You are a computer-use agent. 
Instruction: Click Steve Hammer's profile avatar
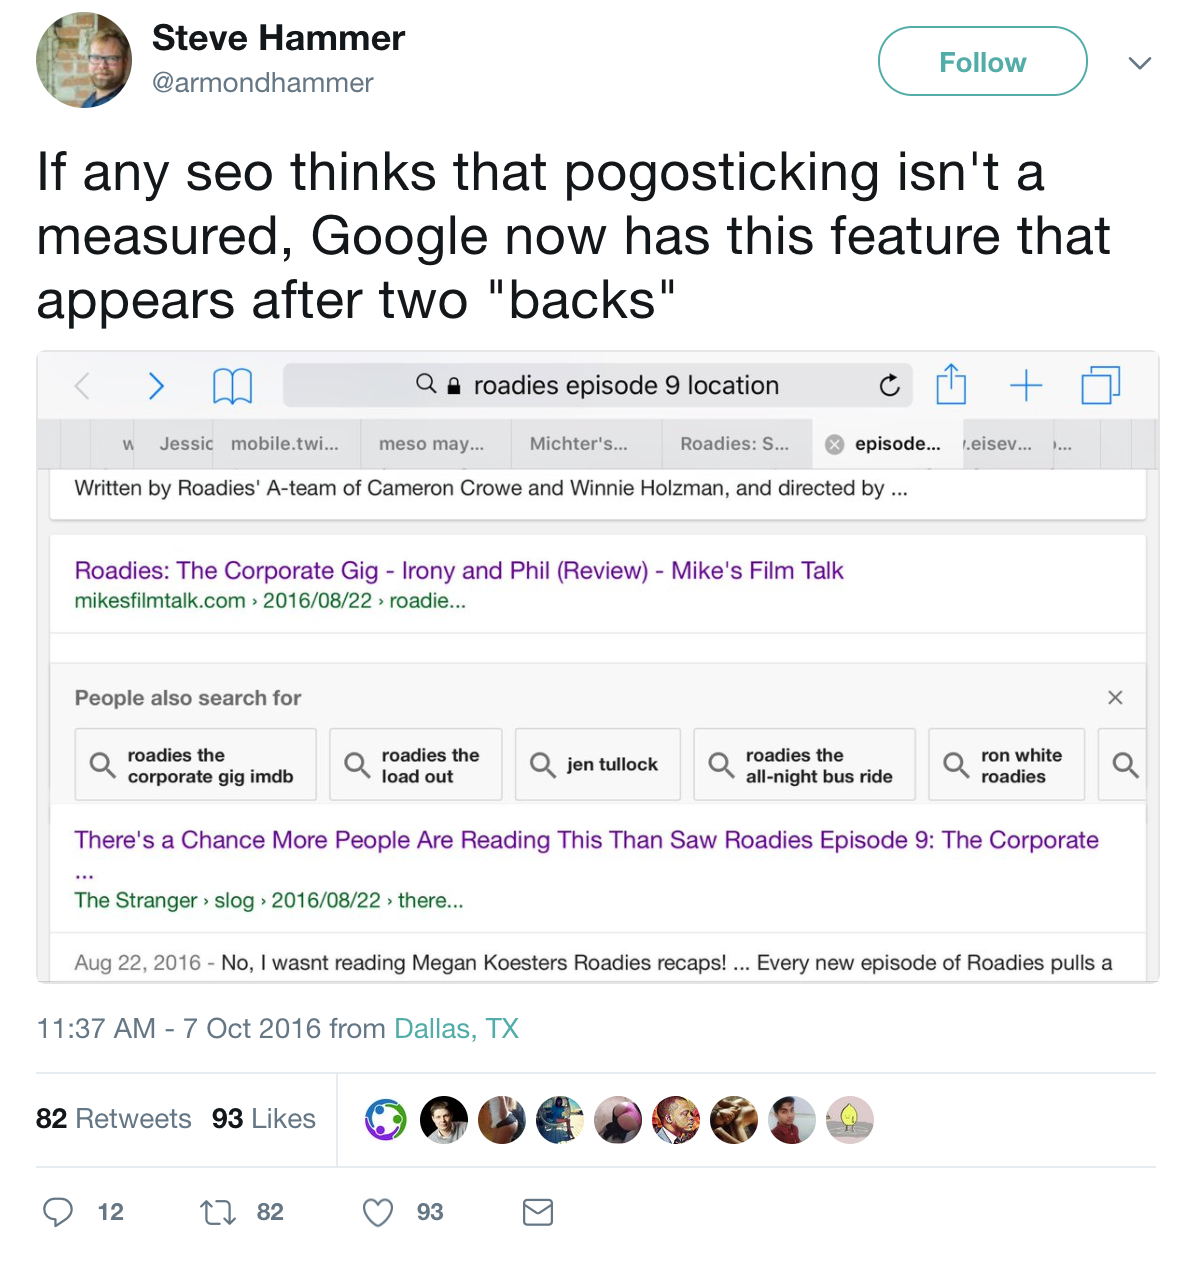(84, 60)
